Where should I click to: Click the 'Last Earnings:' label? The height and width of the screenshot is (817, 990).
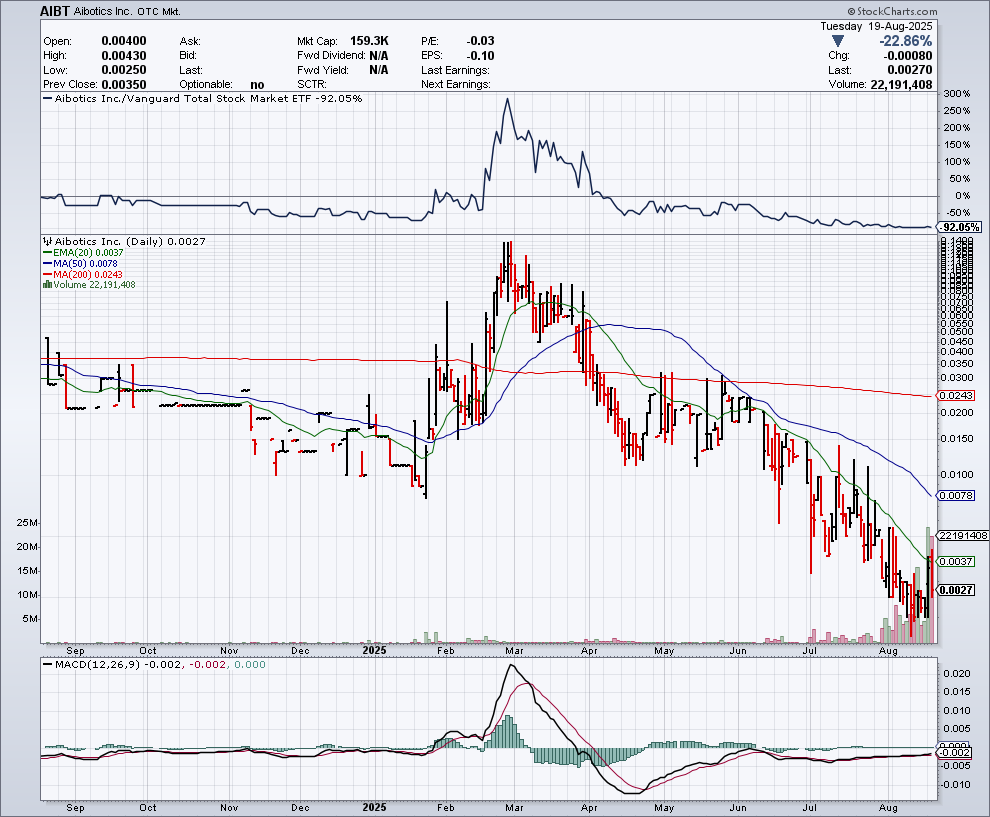coord(455,70)
